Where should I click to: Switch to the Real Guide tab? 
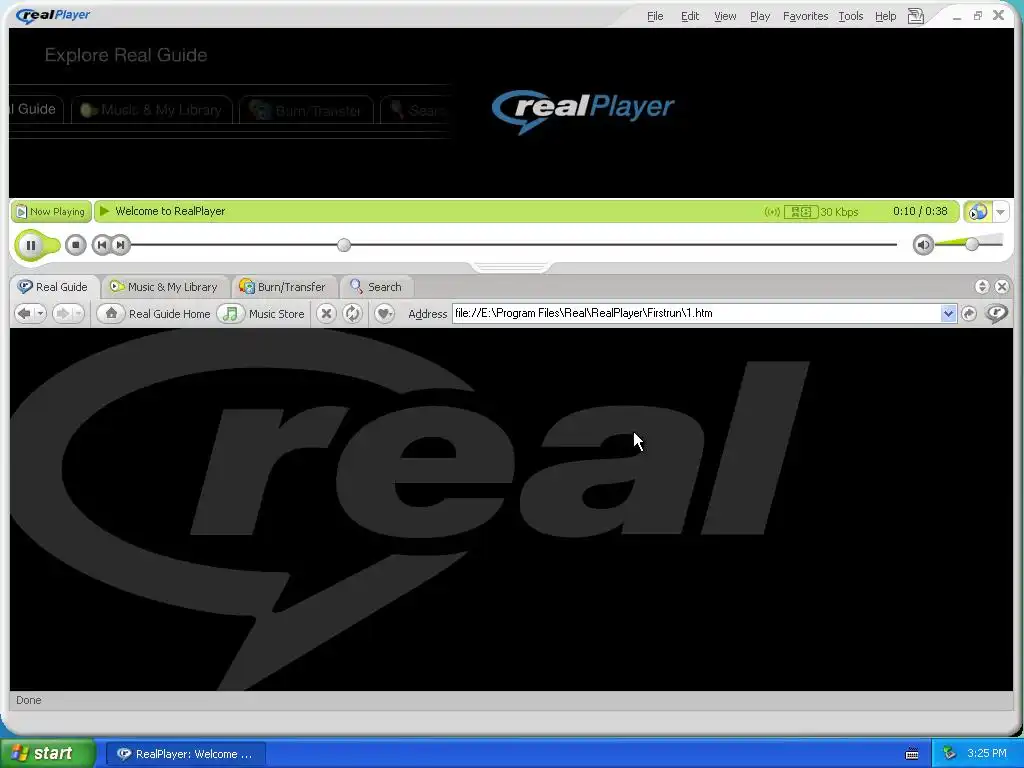click(x=53, y=287)
